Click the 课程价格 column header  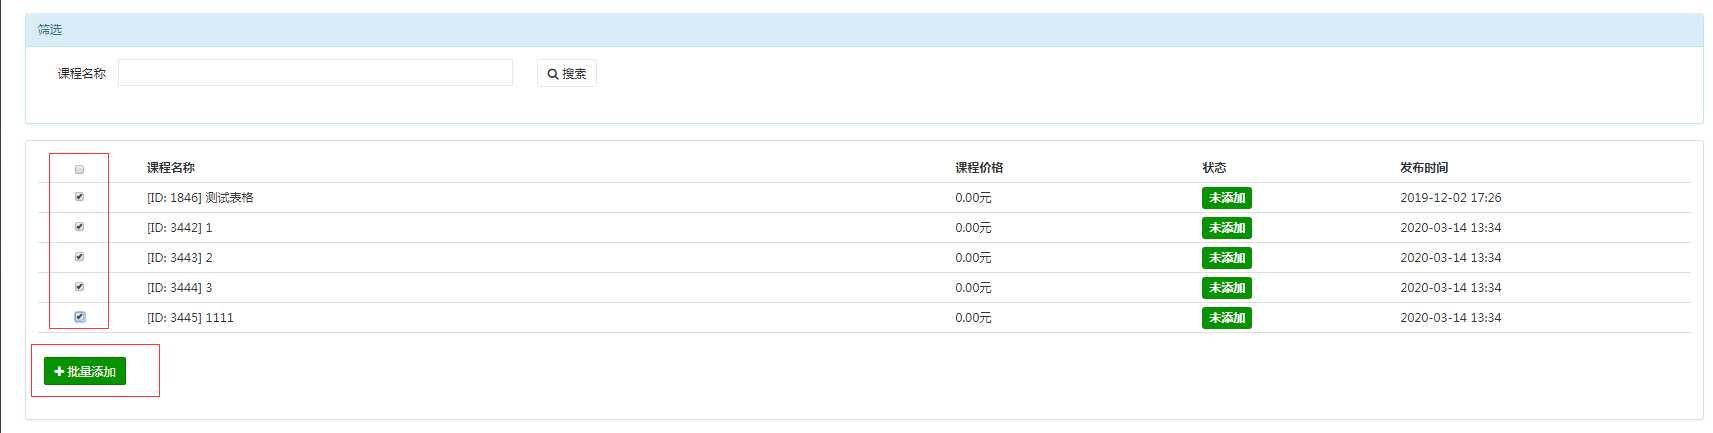coord(979,168)
